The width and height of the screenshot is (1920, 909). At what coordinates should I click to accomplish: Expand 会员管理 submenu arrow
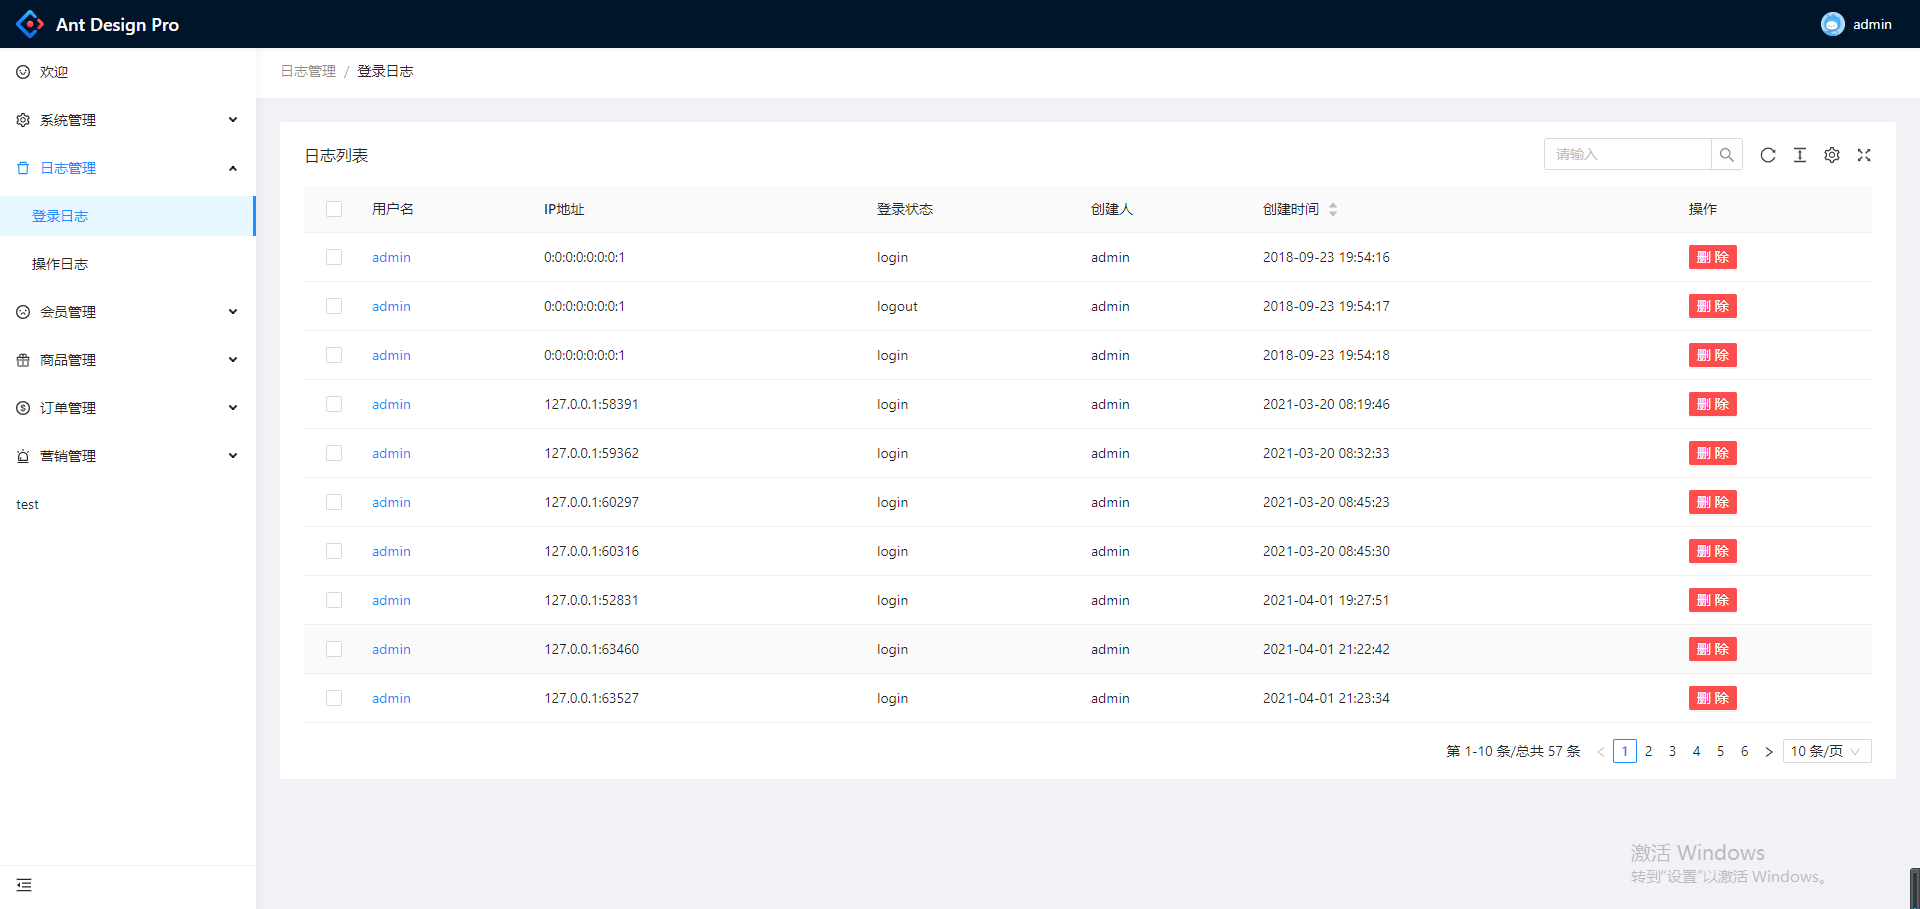pos(233,312)
